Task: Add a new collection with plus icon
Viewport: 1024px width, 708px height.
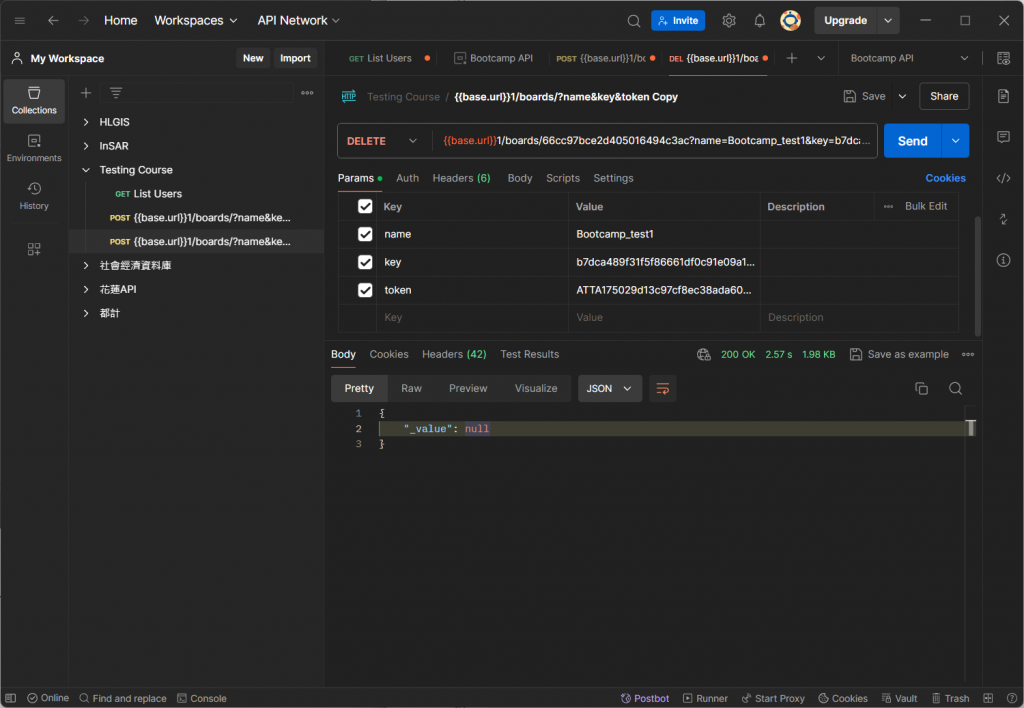Action: point(86,93)
